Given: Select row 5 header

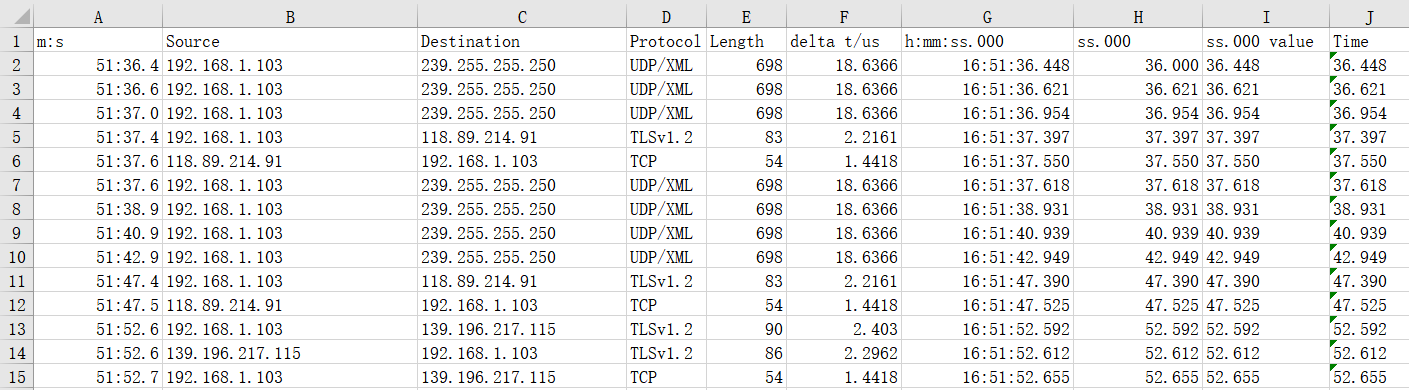Looking at the screenshot, I should [17, 137].
